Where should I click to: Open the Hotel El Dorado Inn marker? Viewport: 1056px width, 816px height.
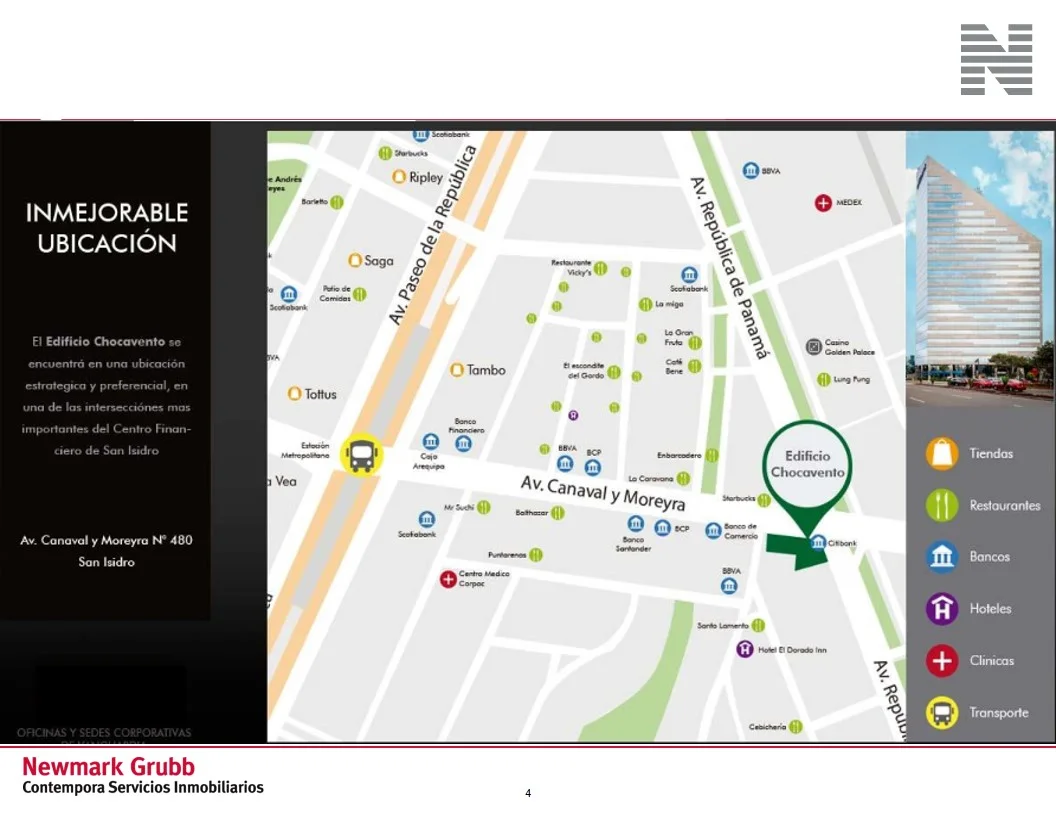click(x=744, y=650)
